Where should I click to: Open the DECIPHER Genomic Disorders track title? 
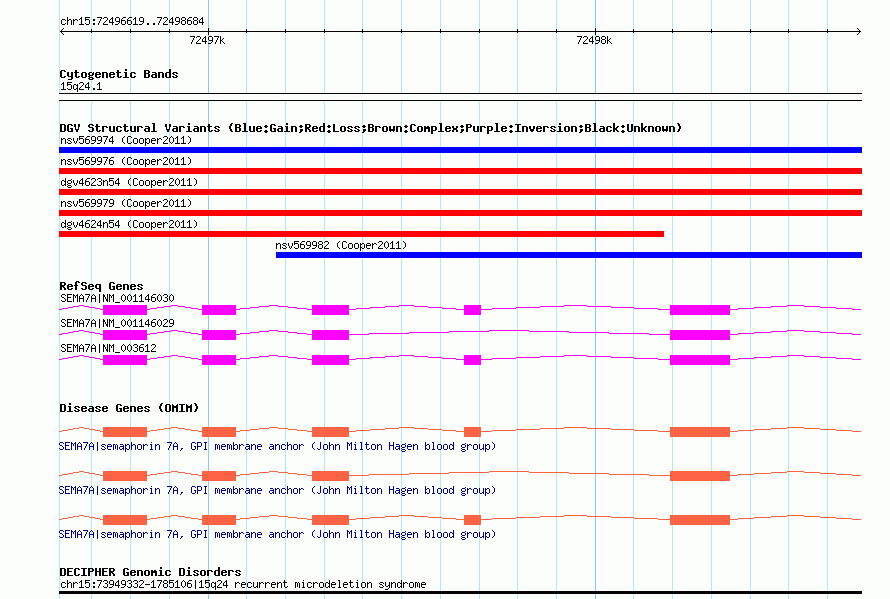(x=150, y=572)
